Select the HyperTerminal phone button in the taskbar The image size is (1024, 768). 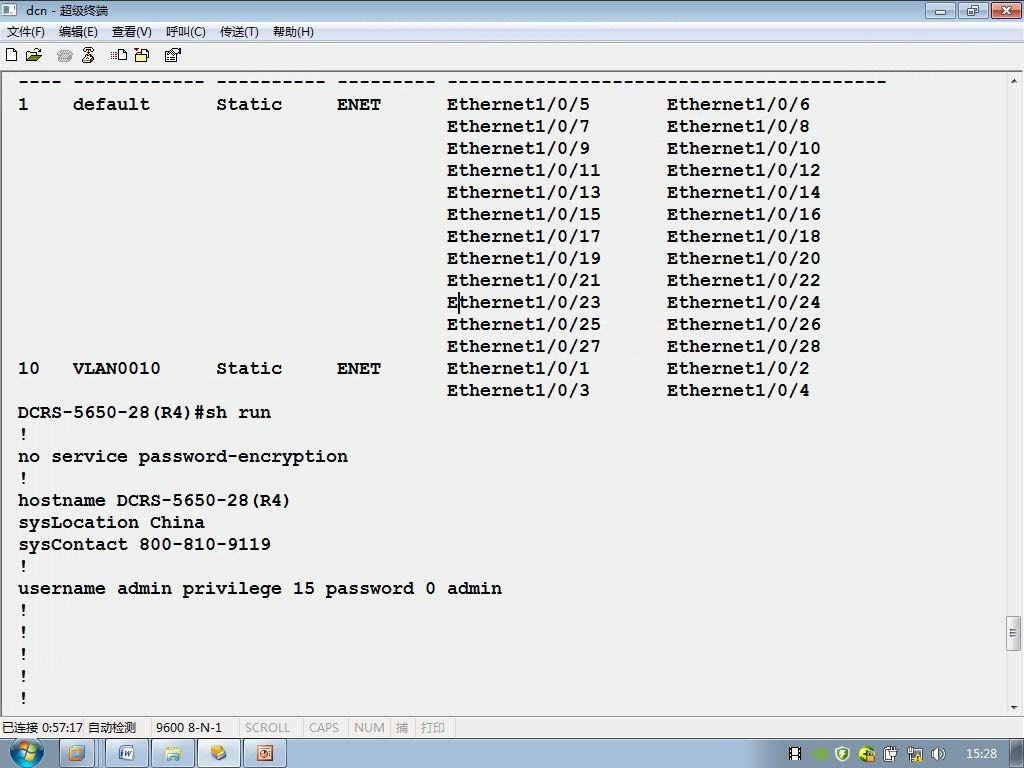click(218, 754)
